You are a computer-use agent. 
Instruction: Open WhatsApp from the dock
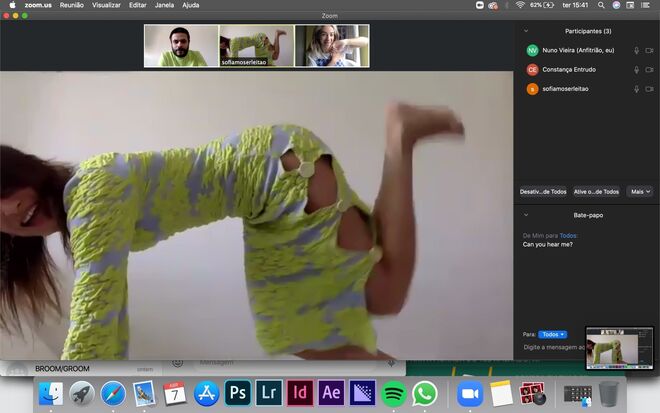(x=425, y=393)
